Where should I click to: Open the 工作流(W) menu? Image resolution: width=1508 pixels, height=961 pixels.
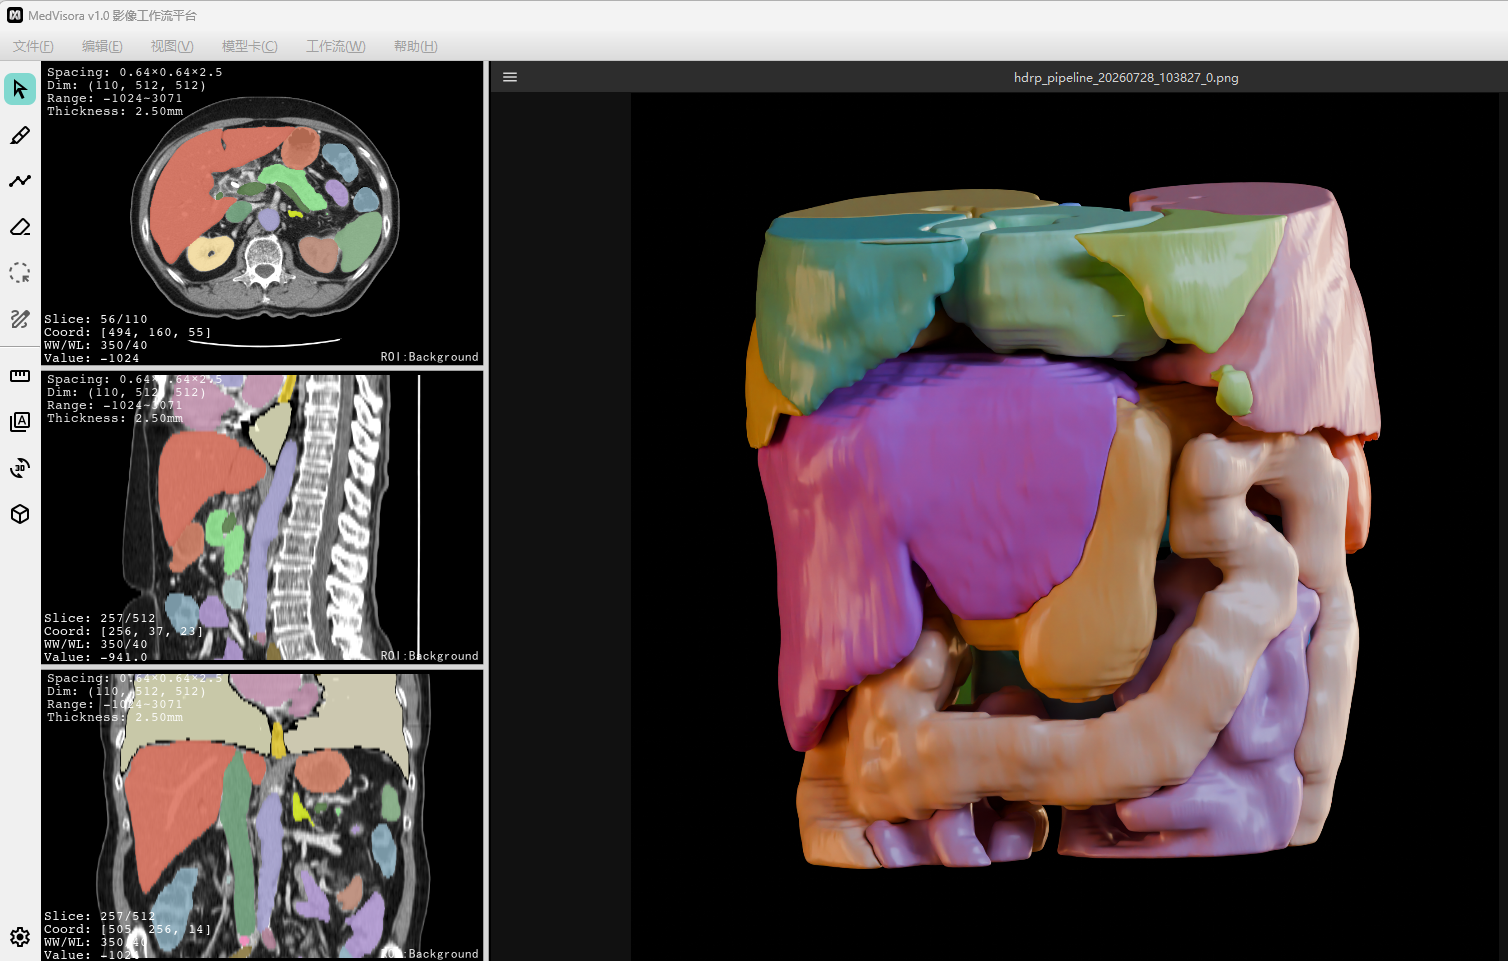(x=336, y=46)
